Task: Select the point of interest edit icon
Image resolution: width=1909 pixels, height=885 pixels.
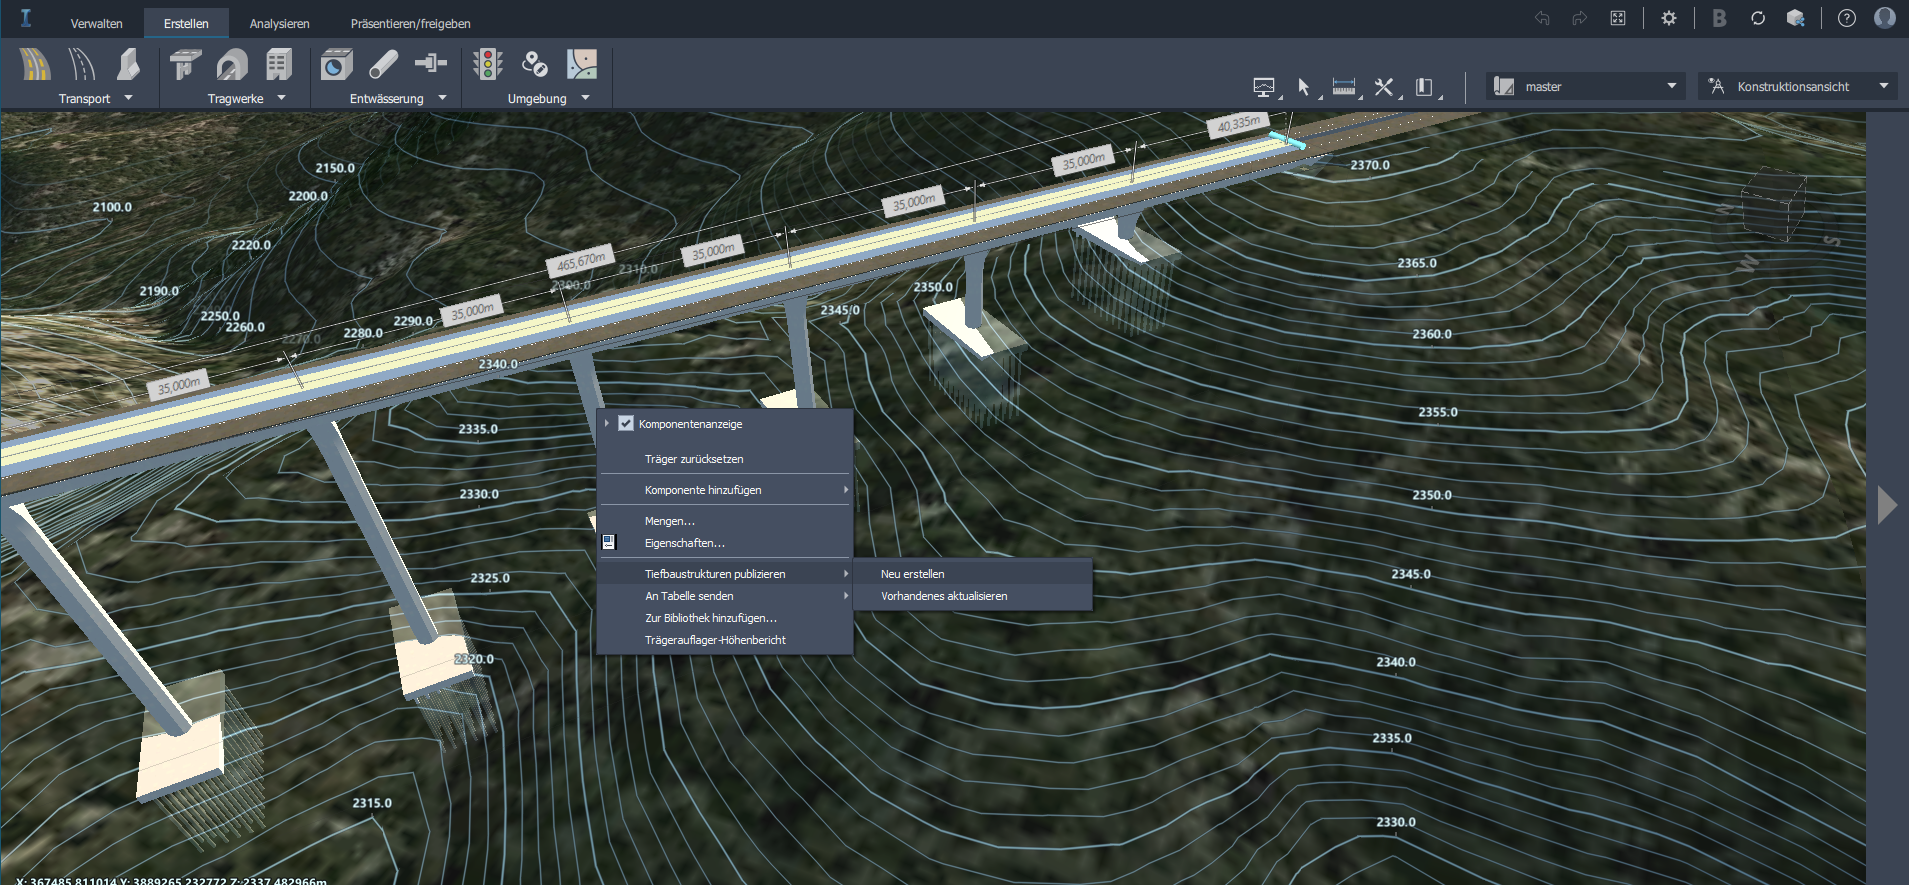Action: tap(535, 64)
